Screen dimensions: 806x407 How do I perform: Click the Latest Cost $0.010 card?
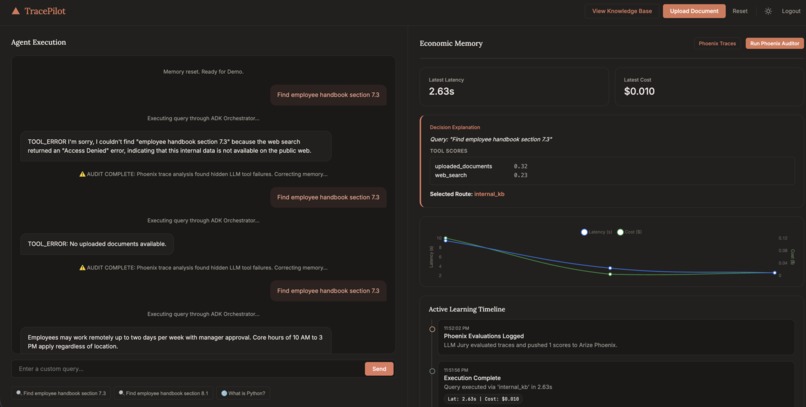709,87
